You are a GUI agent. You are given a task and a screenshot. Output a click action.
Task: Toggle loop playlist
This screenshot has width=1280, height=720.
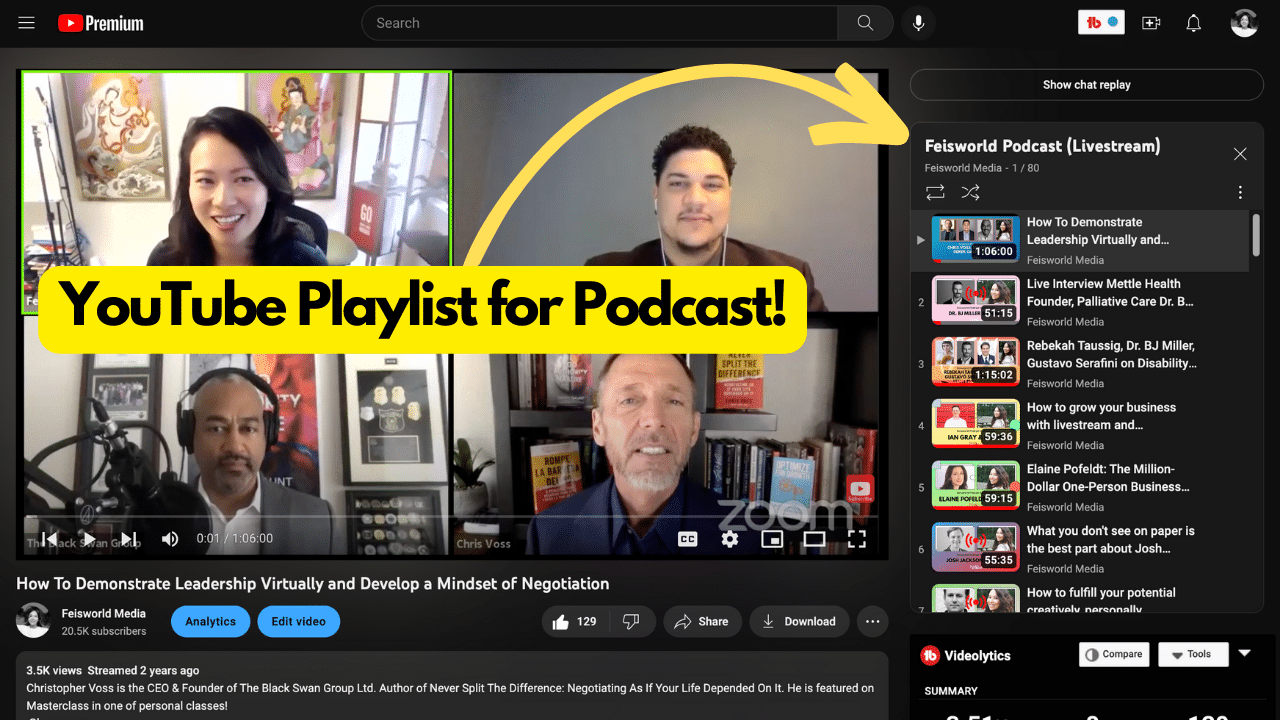click(935, 192)
